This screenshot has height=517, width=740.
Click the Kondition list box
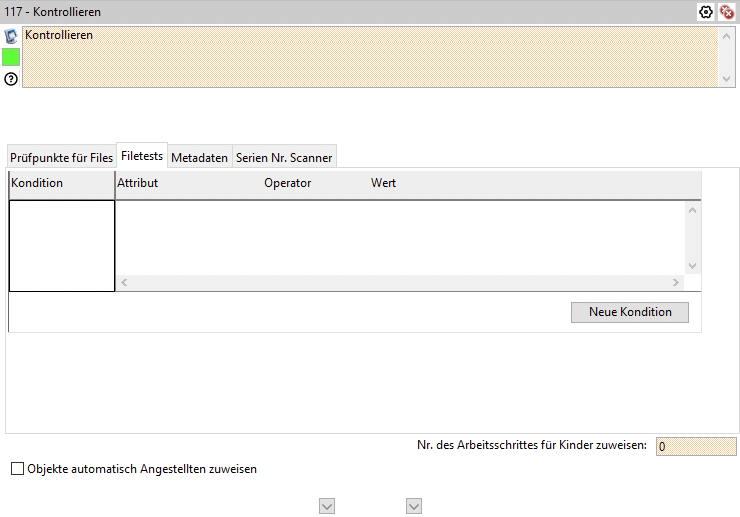(x=62, y=246)
